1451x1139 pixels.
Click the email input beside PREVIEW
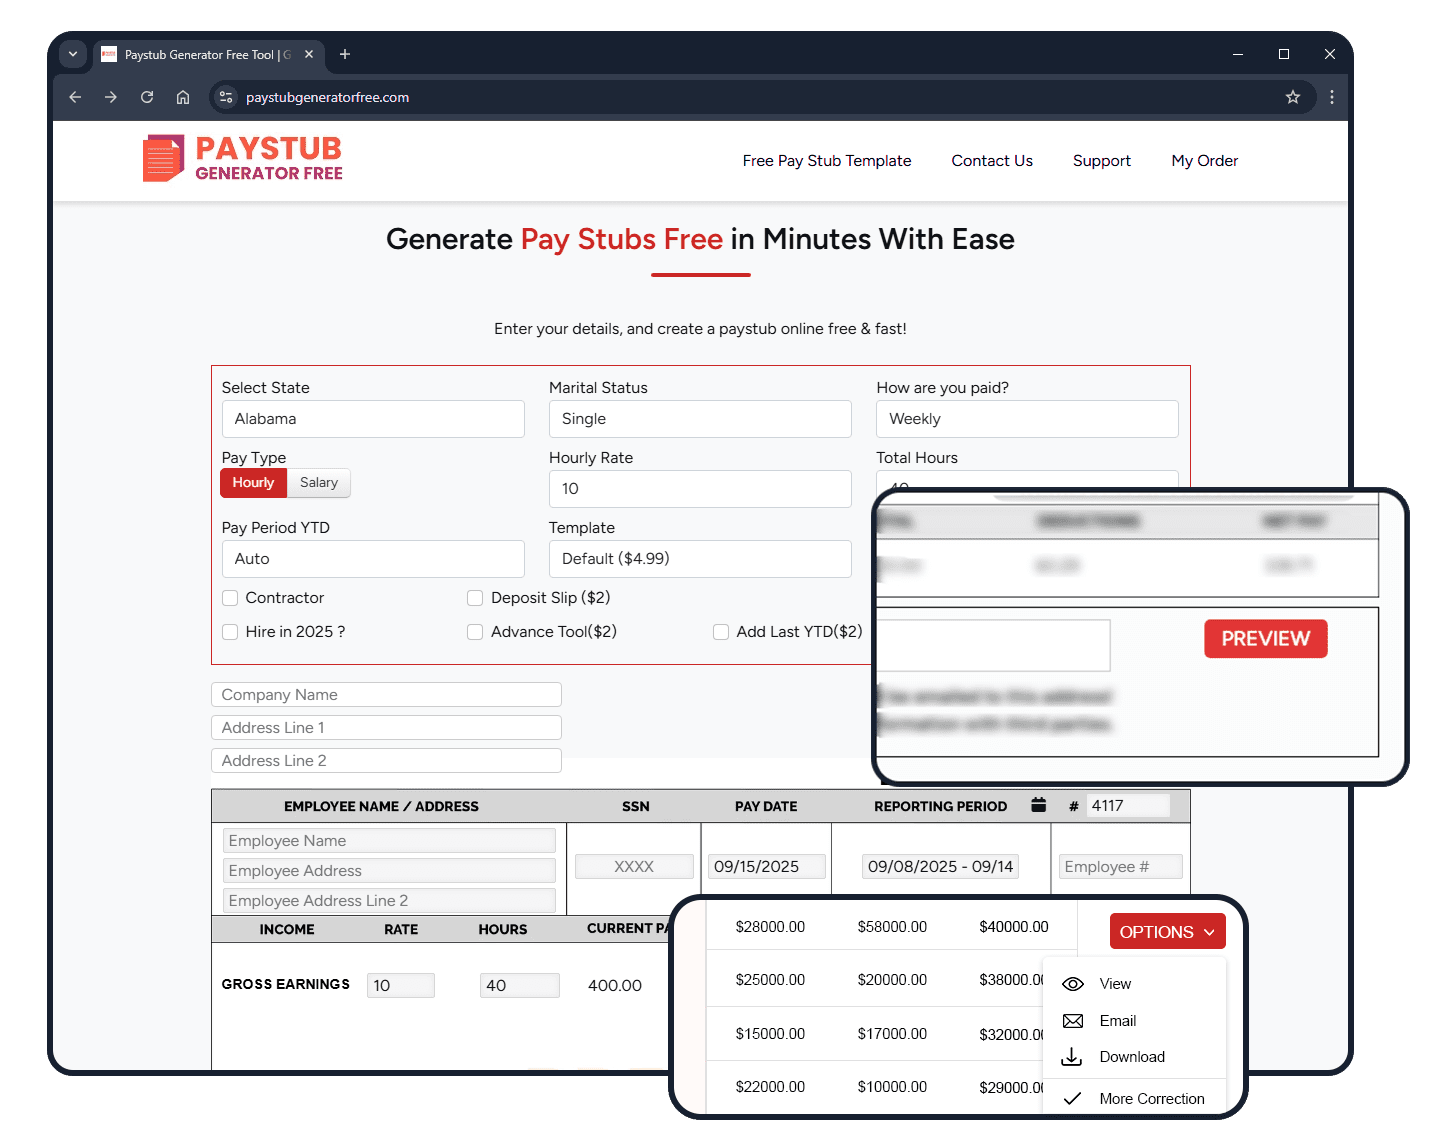[x=994, y=645]
